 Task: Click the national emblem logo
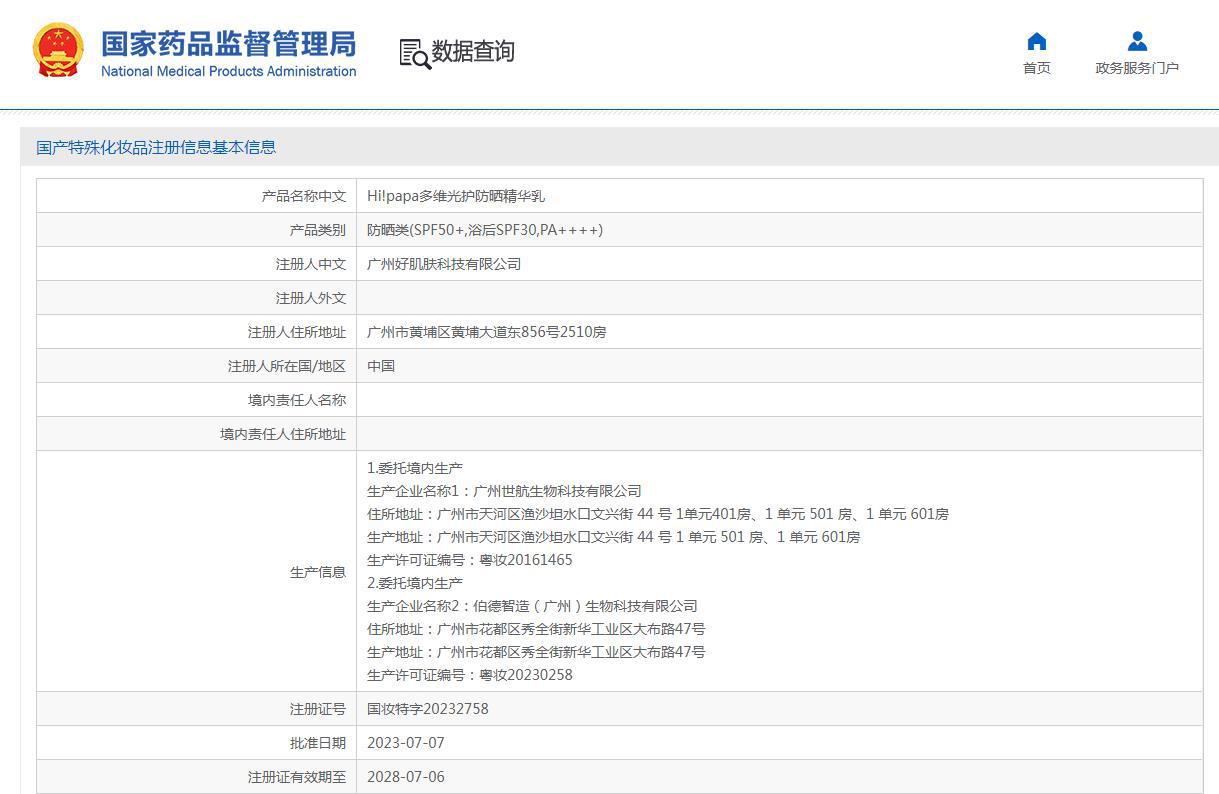[59, 51]
